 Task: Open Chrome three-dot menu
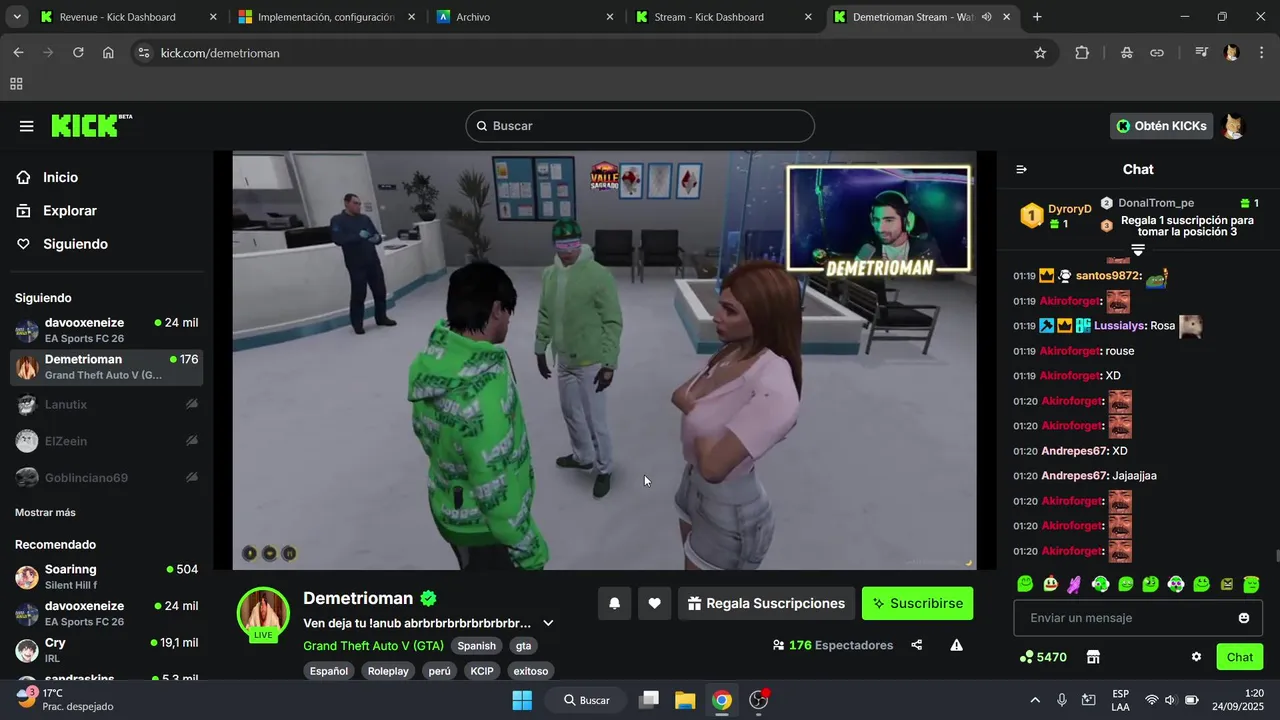tap(1261, 53)
